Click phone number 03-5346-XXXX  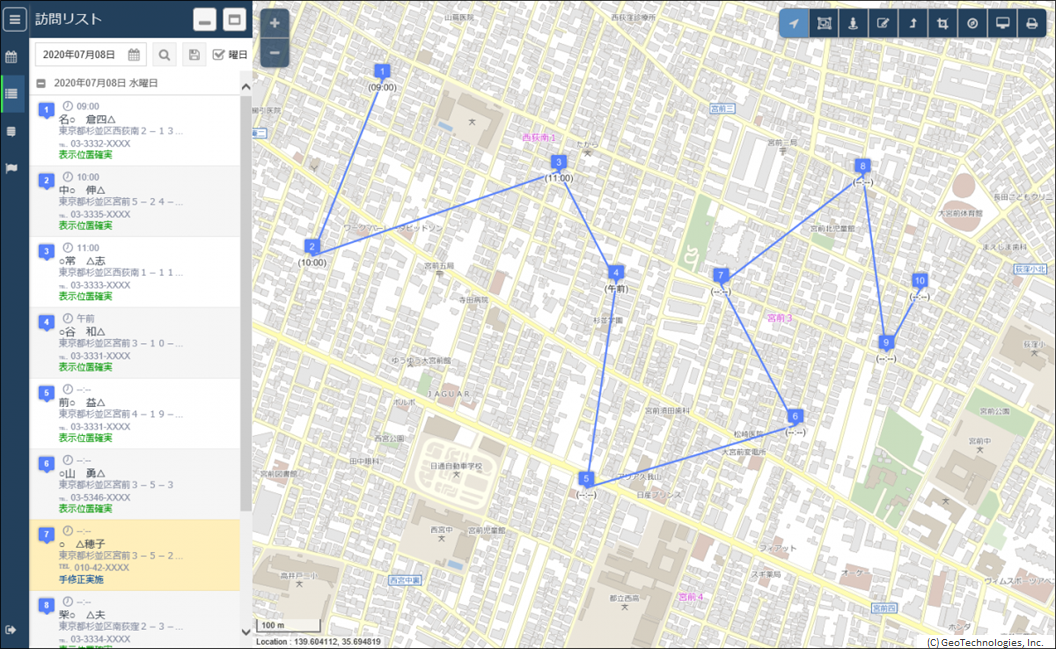(100, 498)
